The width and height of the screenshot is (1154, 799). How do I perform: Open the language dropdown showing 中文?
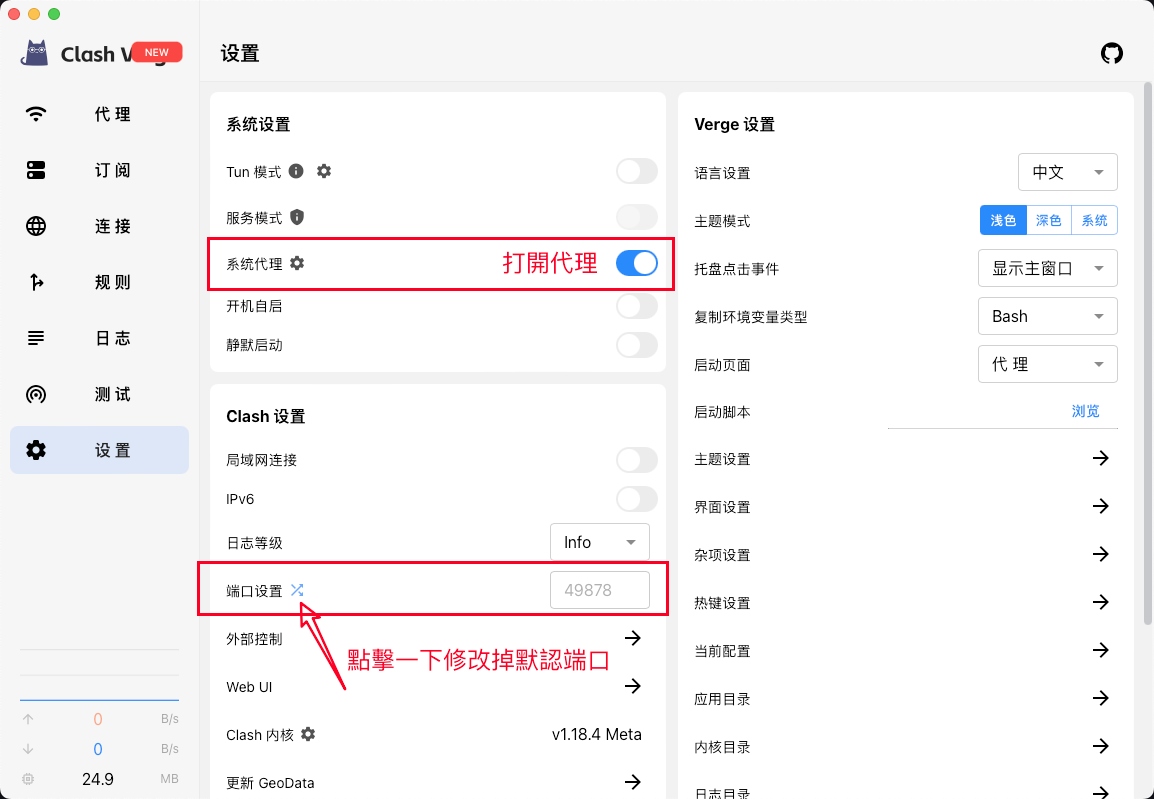pyautogui.click(x=1067, y=172)
